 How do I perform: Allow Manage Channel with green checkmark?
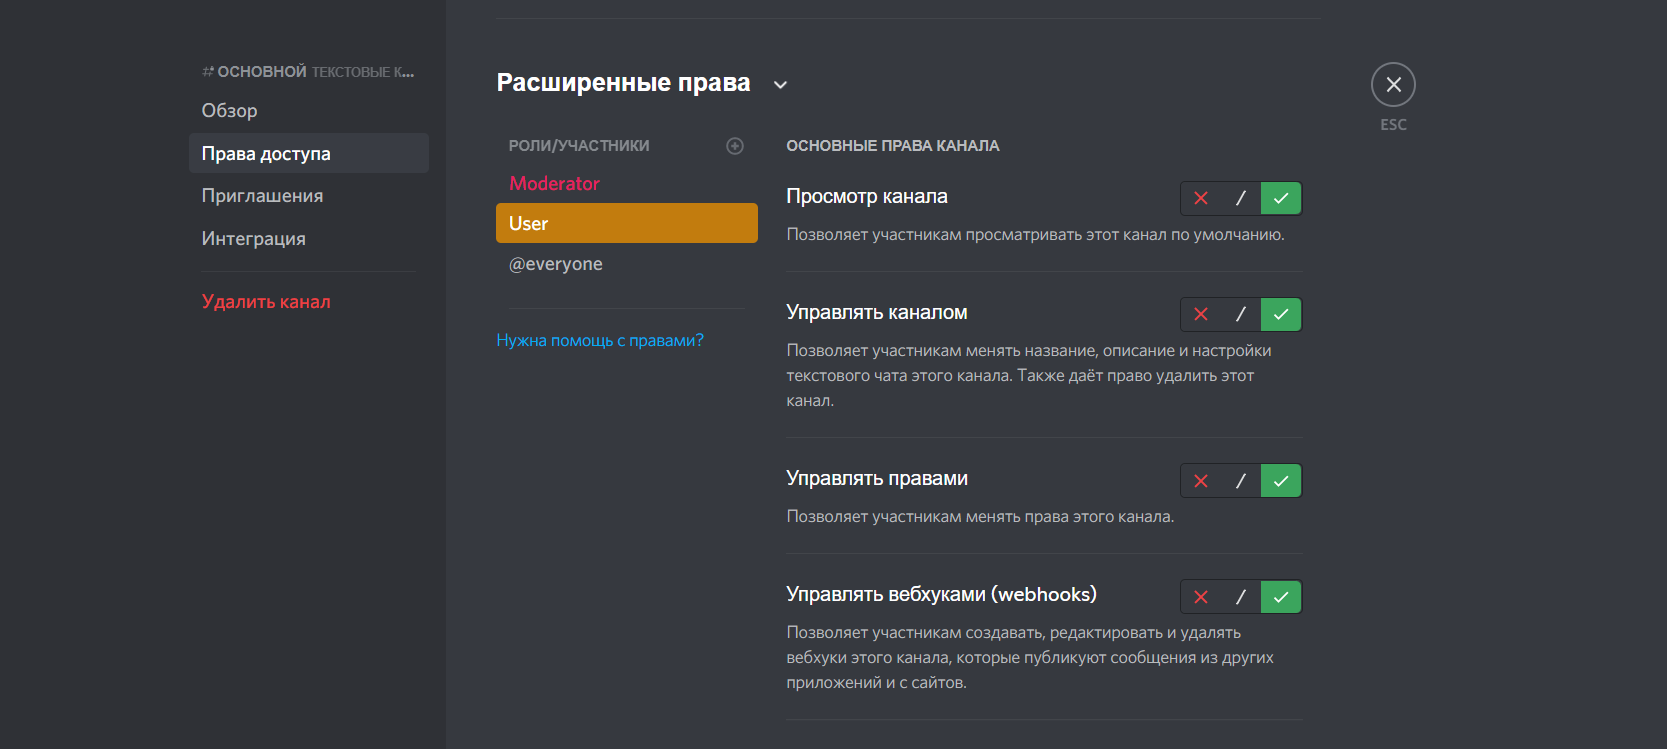point(1281,314)
